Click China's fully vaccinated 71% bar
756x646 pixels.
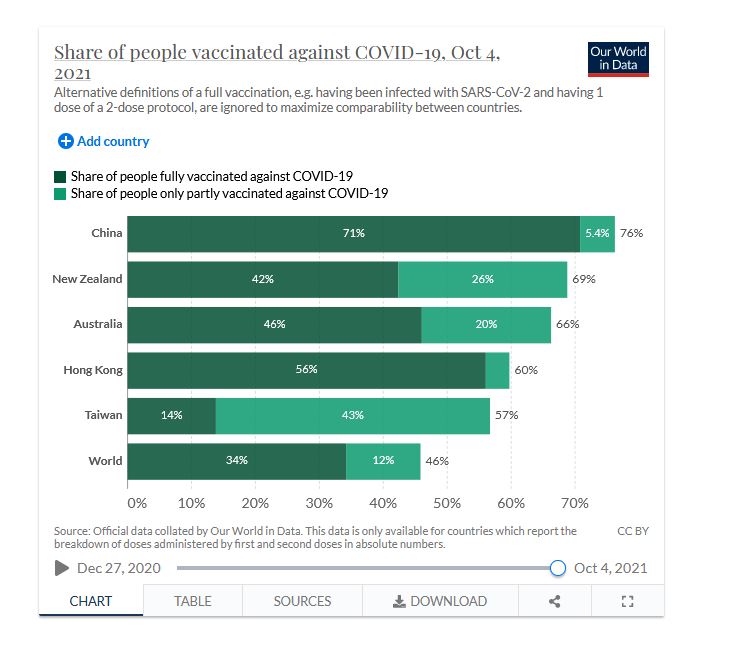[354, 233]
